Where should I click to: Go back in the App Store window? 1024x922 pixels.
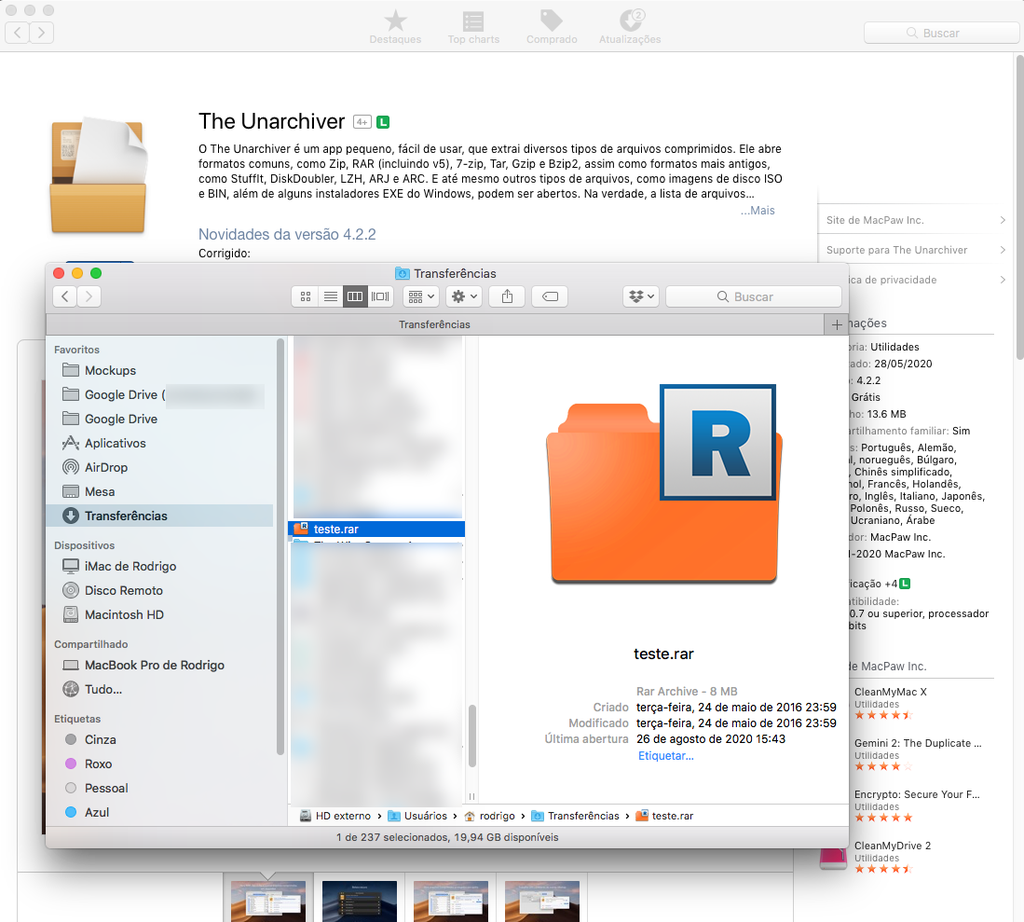coord(18,32)
